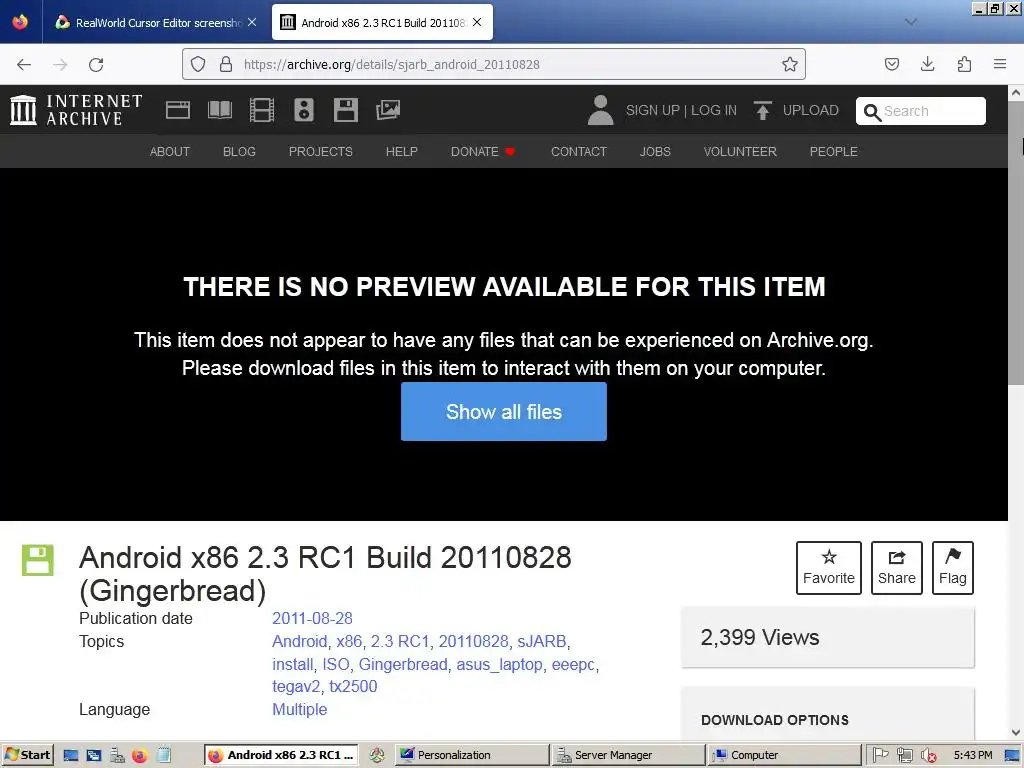
Task: Click the muted volume tray icon
Action: pos(927,756)
